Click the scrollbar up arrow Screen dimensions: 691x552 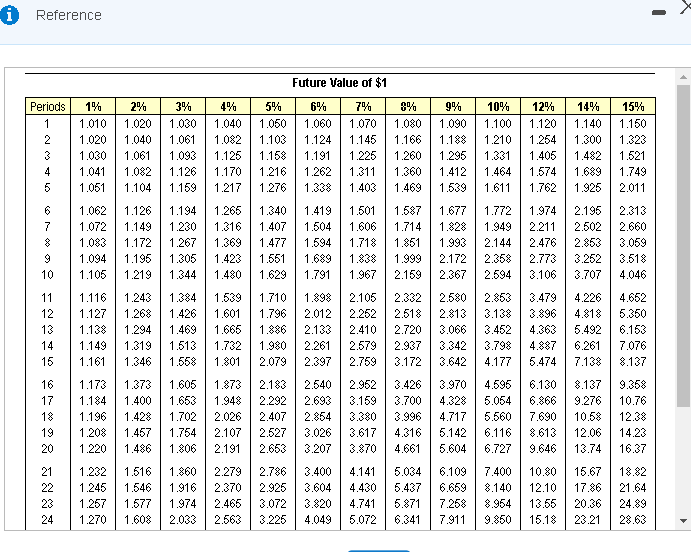point(683,77)
